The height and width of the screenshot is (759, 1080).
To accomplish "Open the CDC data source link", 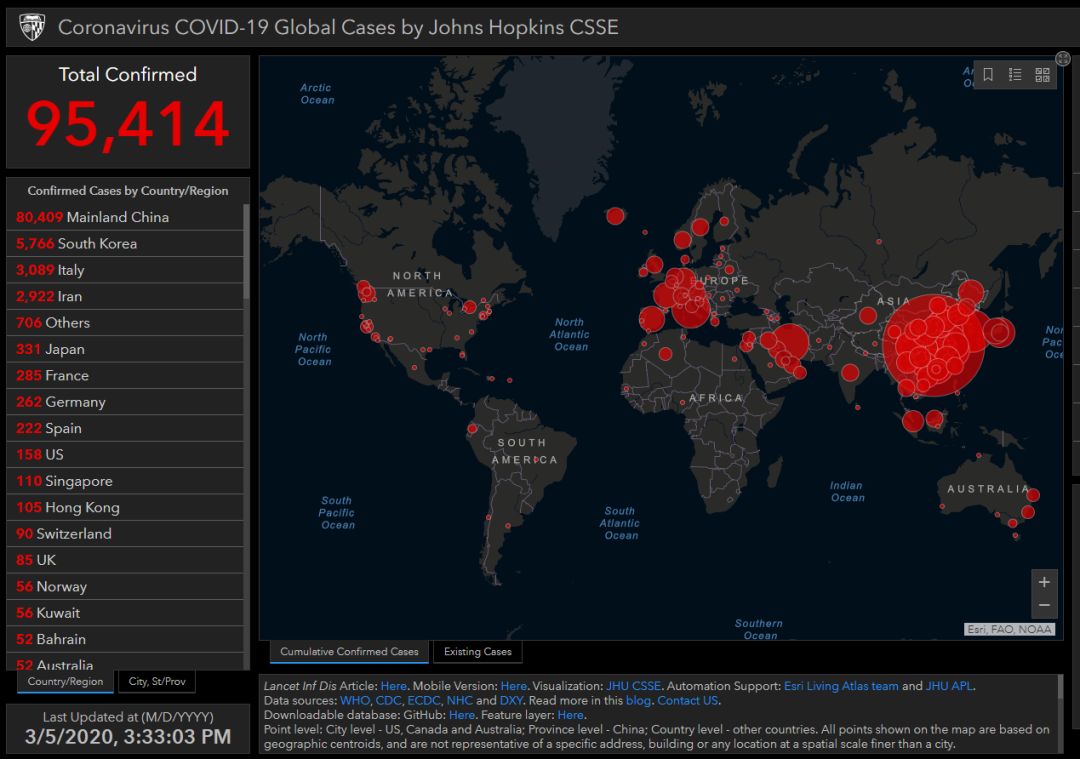I will tap(388, 700).
